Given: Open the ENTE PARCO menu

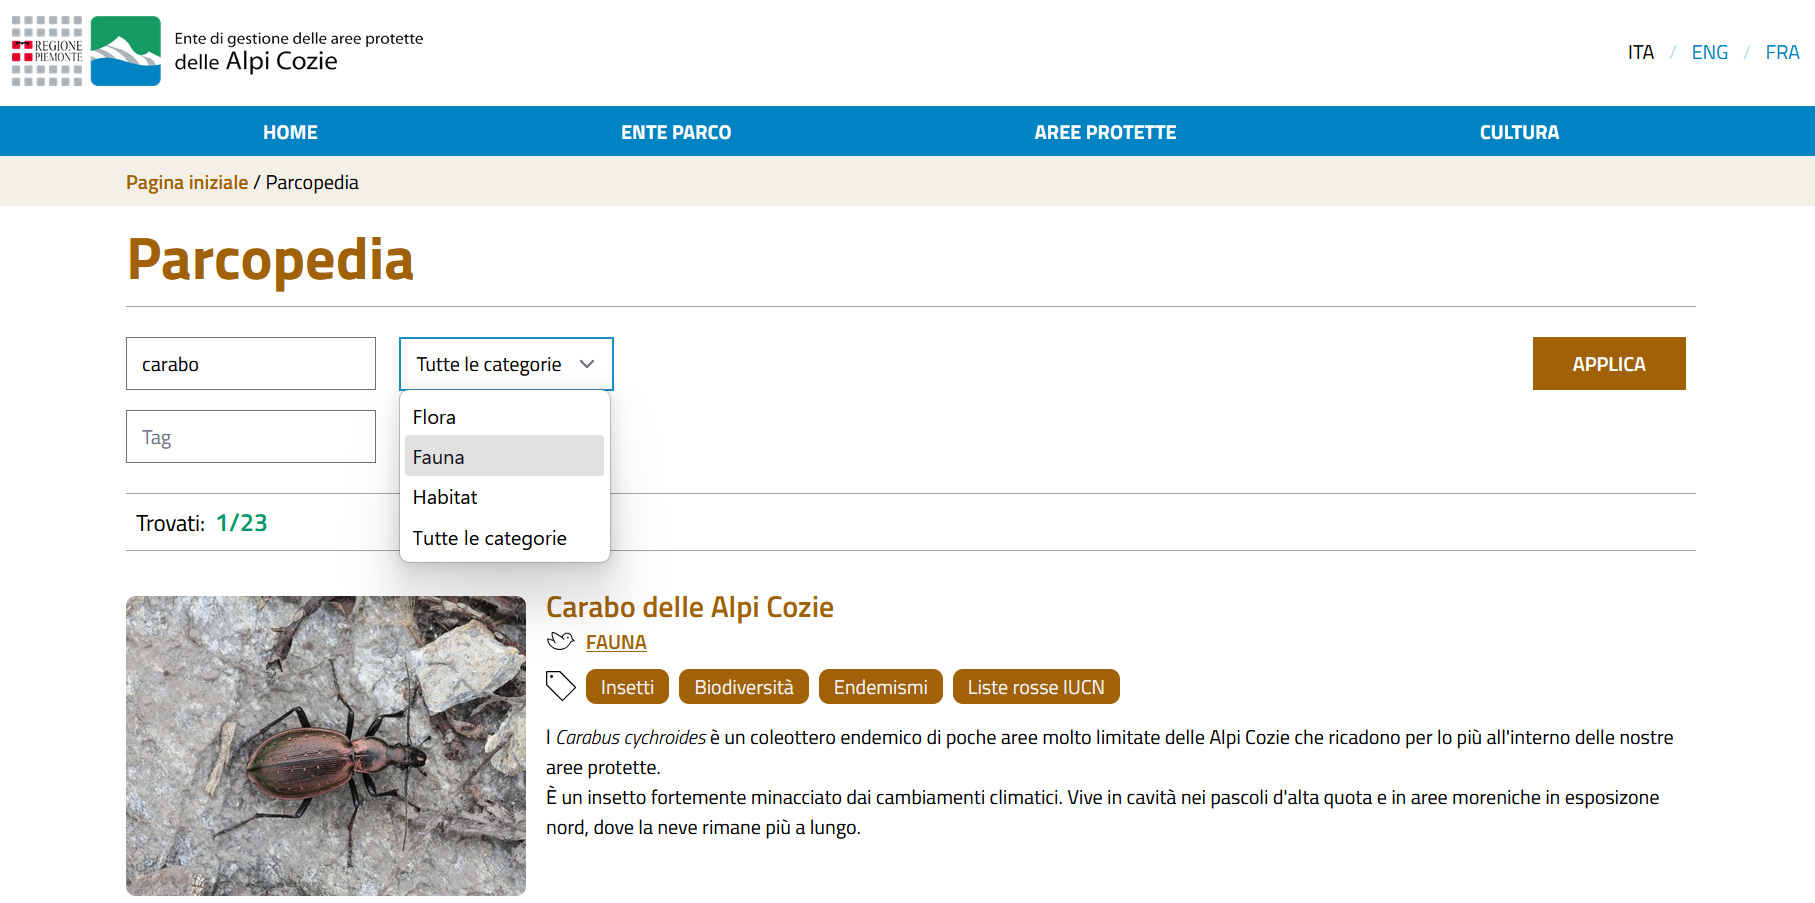Looking at the screenshot, I should [676, 132].
